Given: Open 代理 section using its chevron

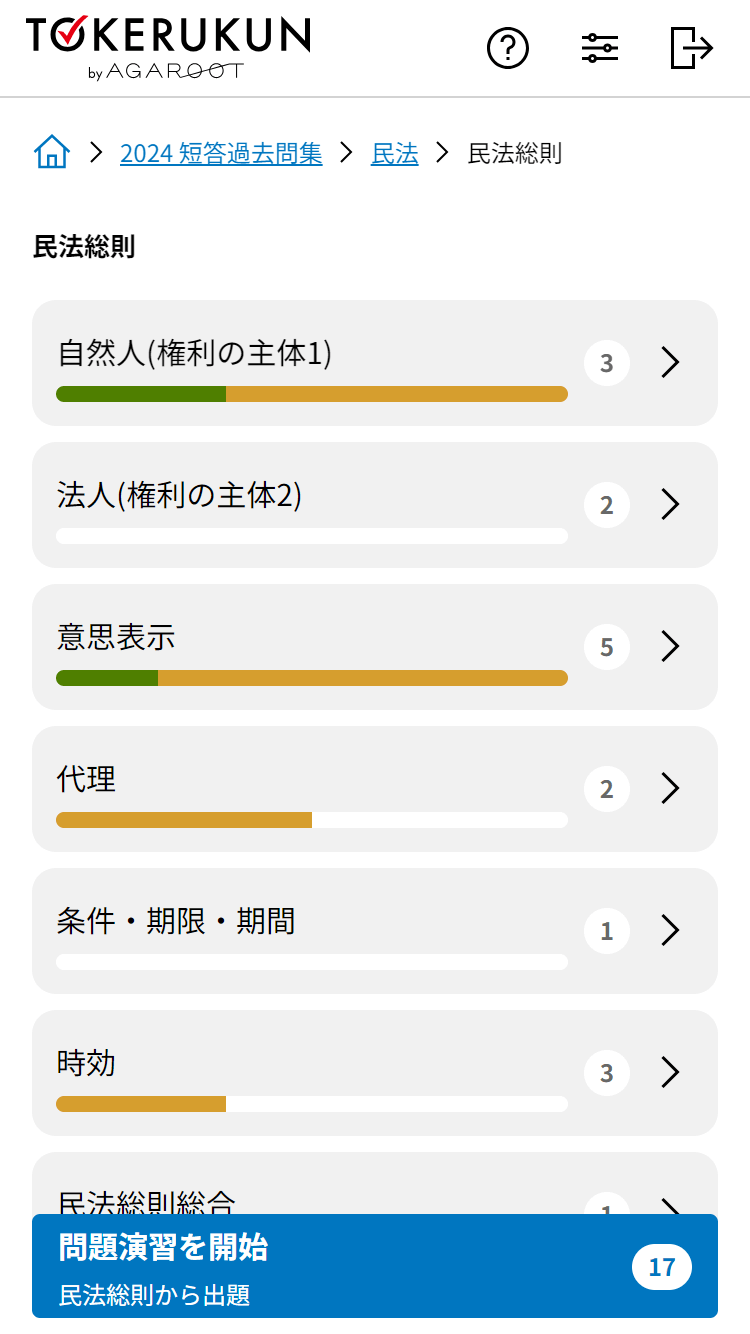Looking at the screenshot, I should 670,789.
